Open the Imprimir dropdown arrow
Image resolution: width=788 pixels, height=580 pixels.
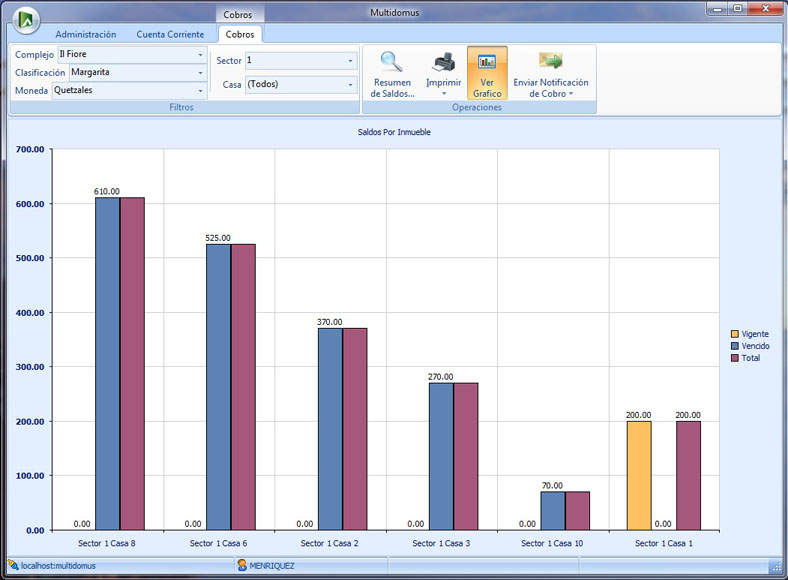coord(443,94)
